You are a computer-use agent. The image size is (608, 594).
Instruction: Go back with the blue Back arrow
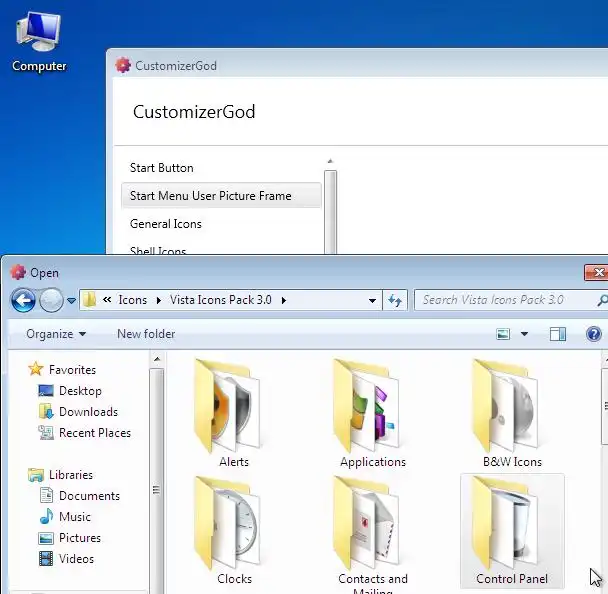[x=23, y=300]
